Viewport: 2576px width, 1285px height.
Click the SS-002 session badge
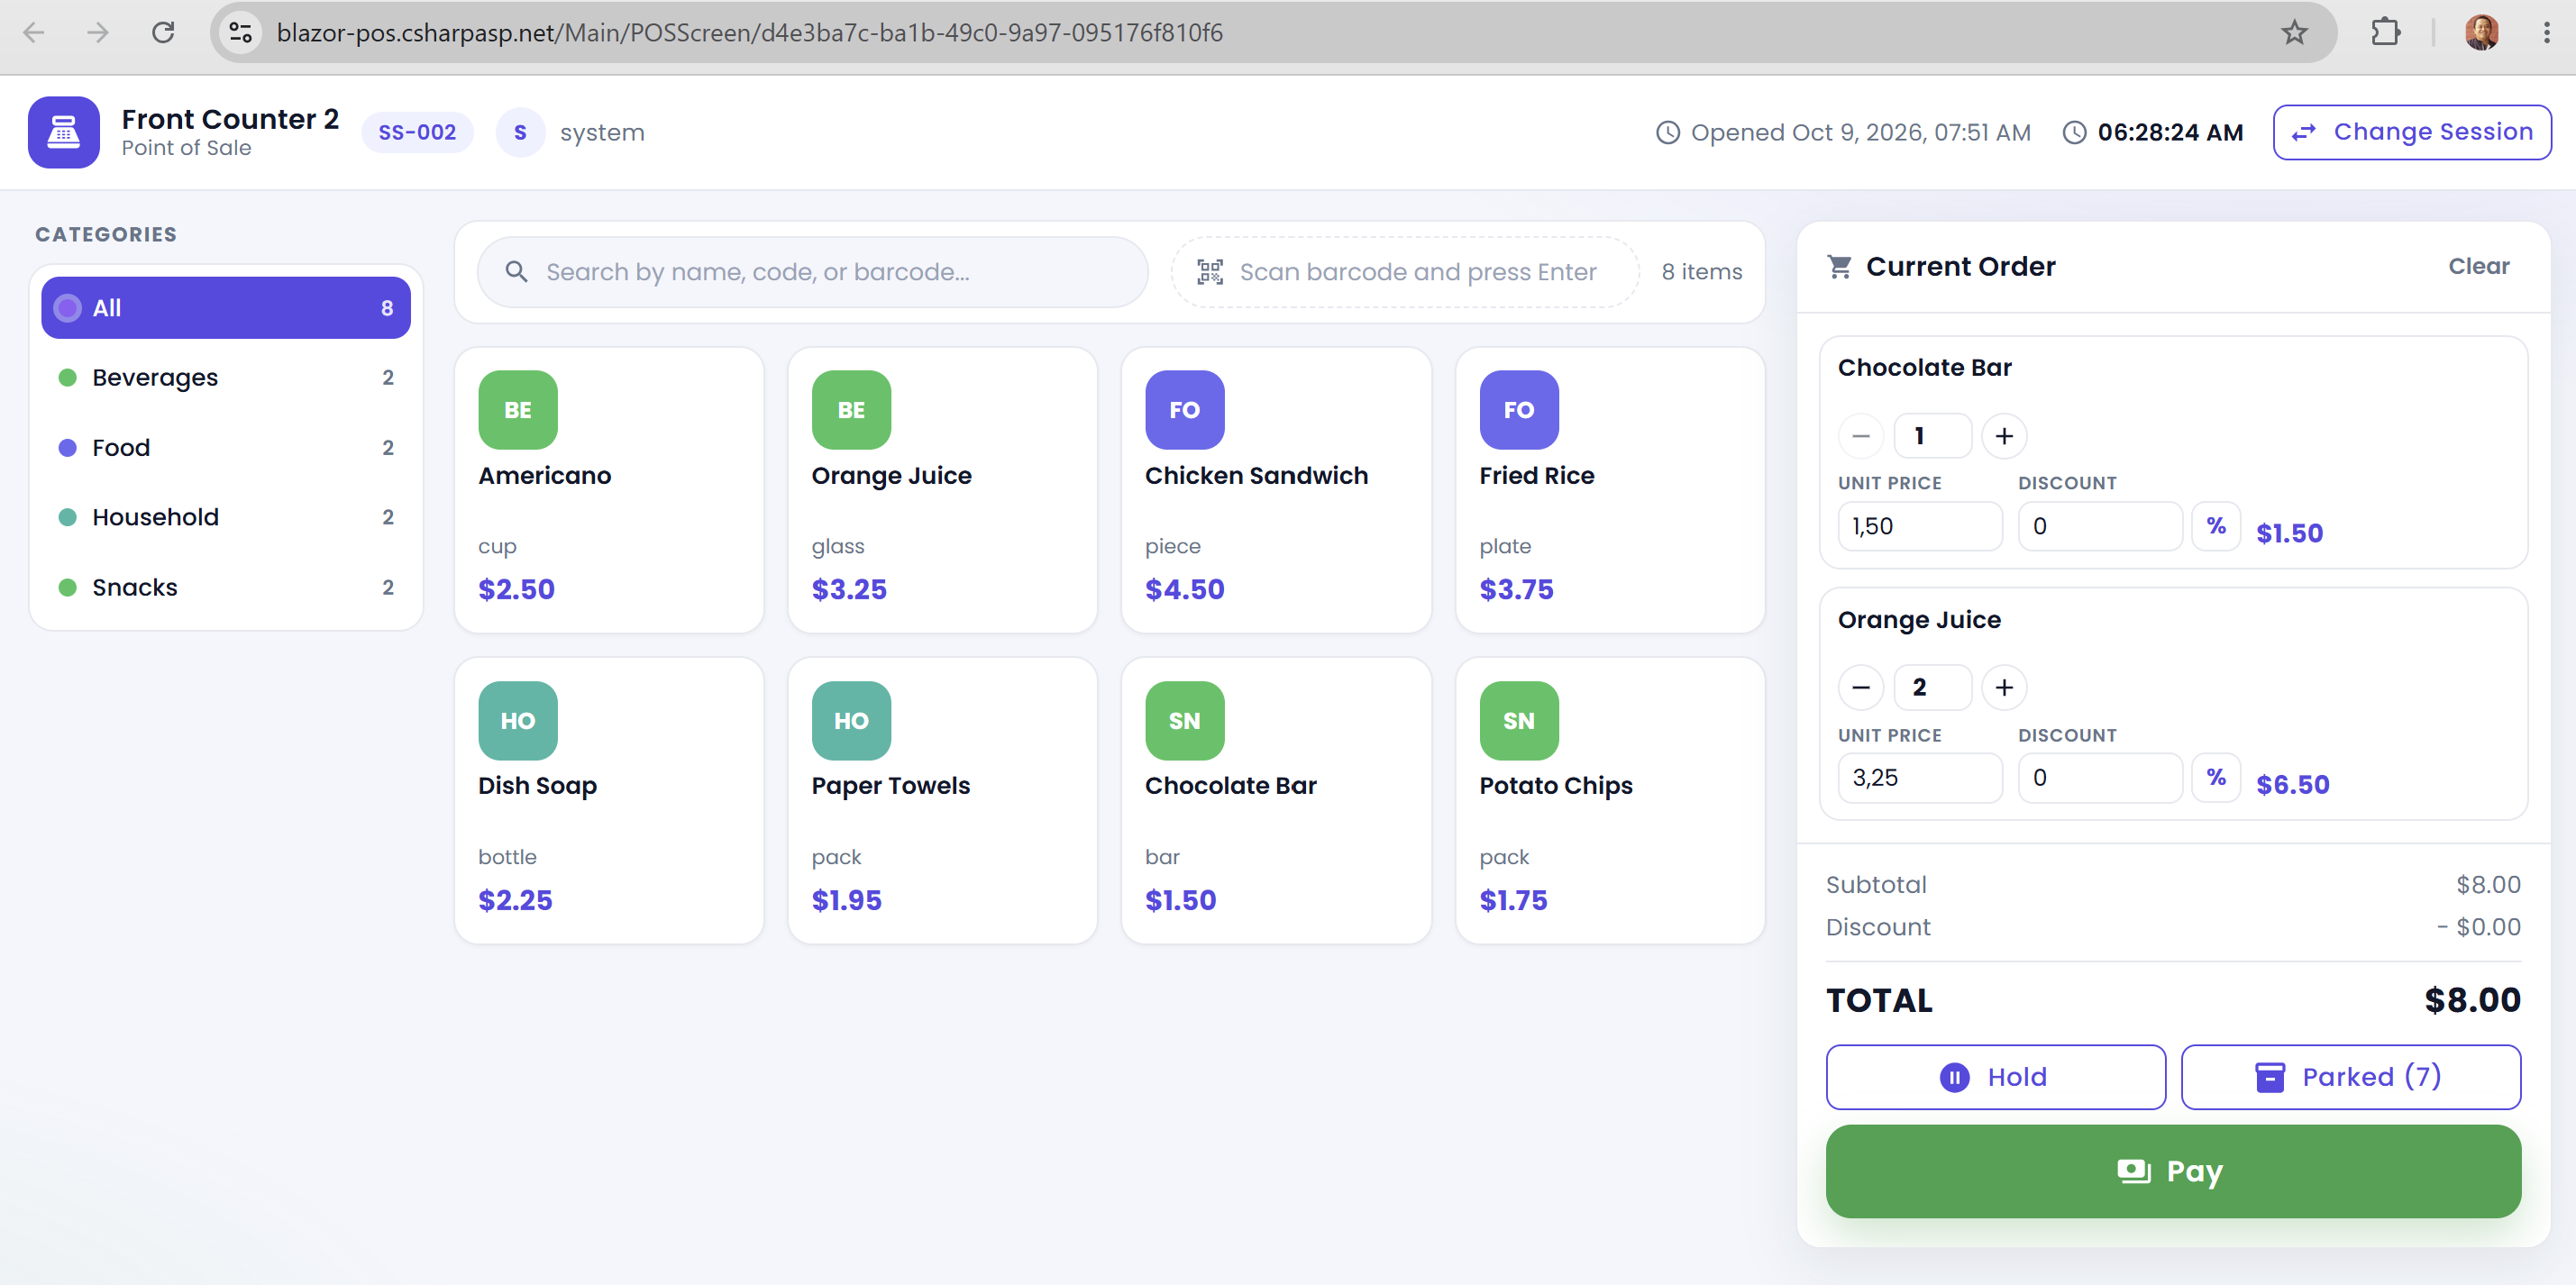(x=417, y=132)
